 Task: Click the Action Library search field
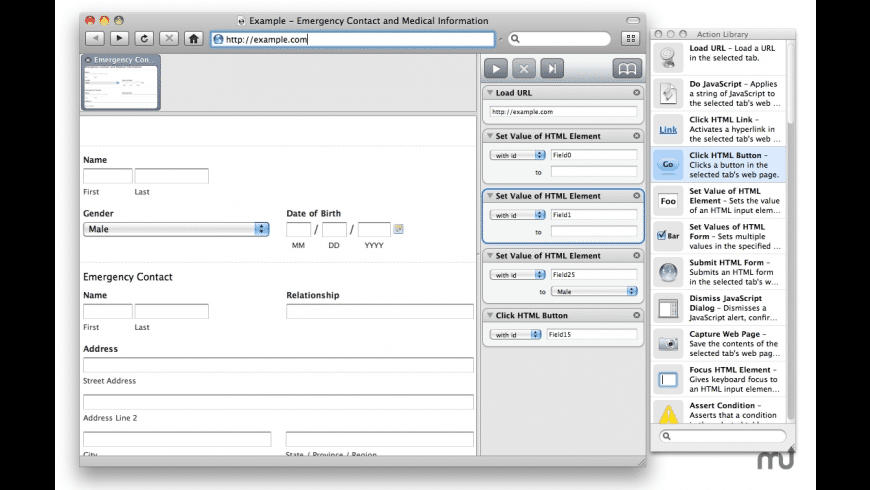pos(722,436)
